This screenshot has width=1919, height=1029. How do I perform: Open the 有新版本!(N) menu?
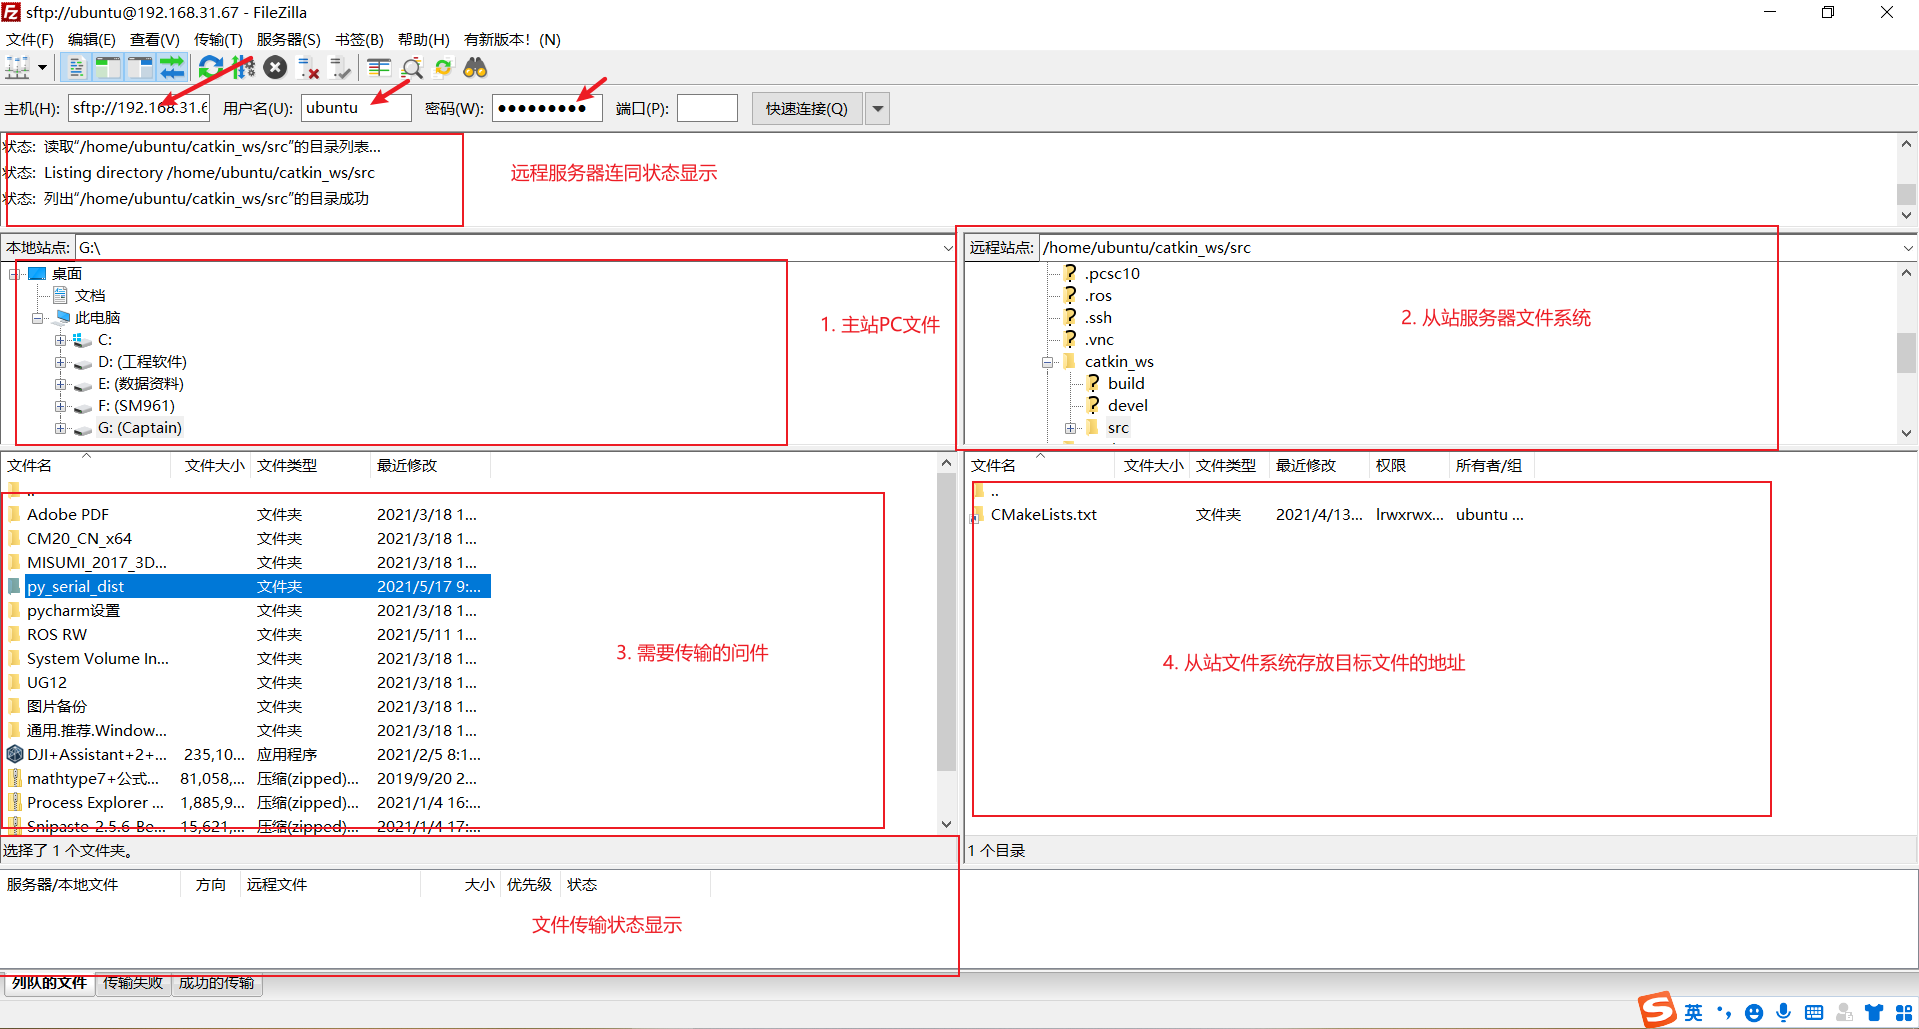click(x=512, y=40)
